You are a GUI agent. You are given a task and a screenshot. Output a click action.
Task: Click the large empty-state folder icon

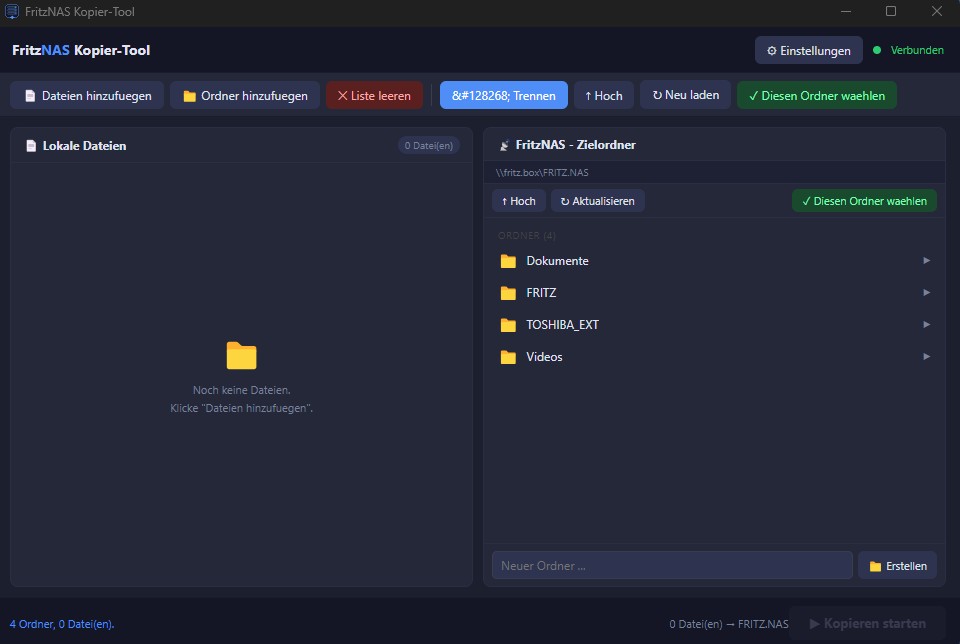(x=241, y=356)
